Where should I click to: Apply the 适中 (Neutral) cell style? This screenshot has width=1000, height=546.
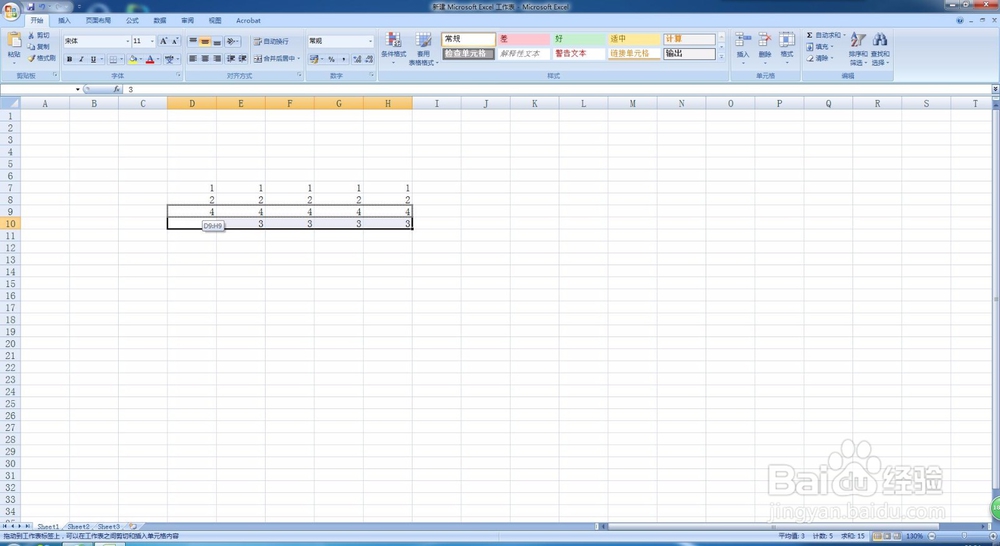[633, 39]
